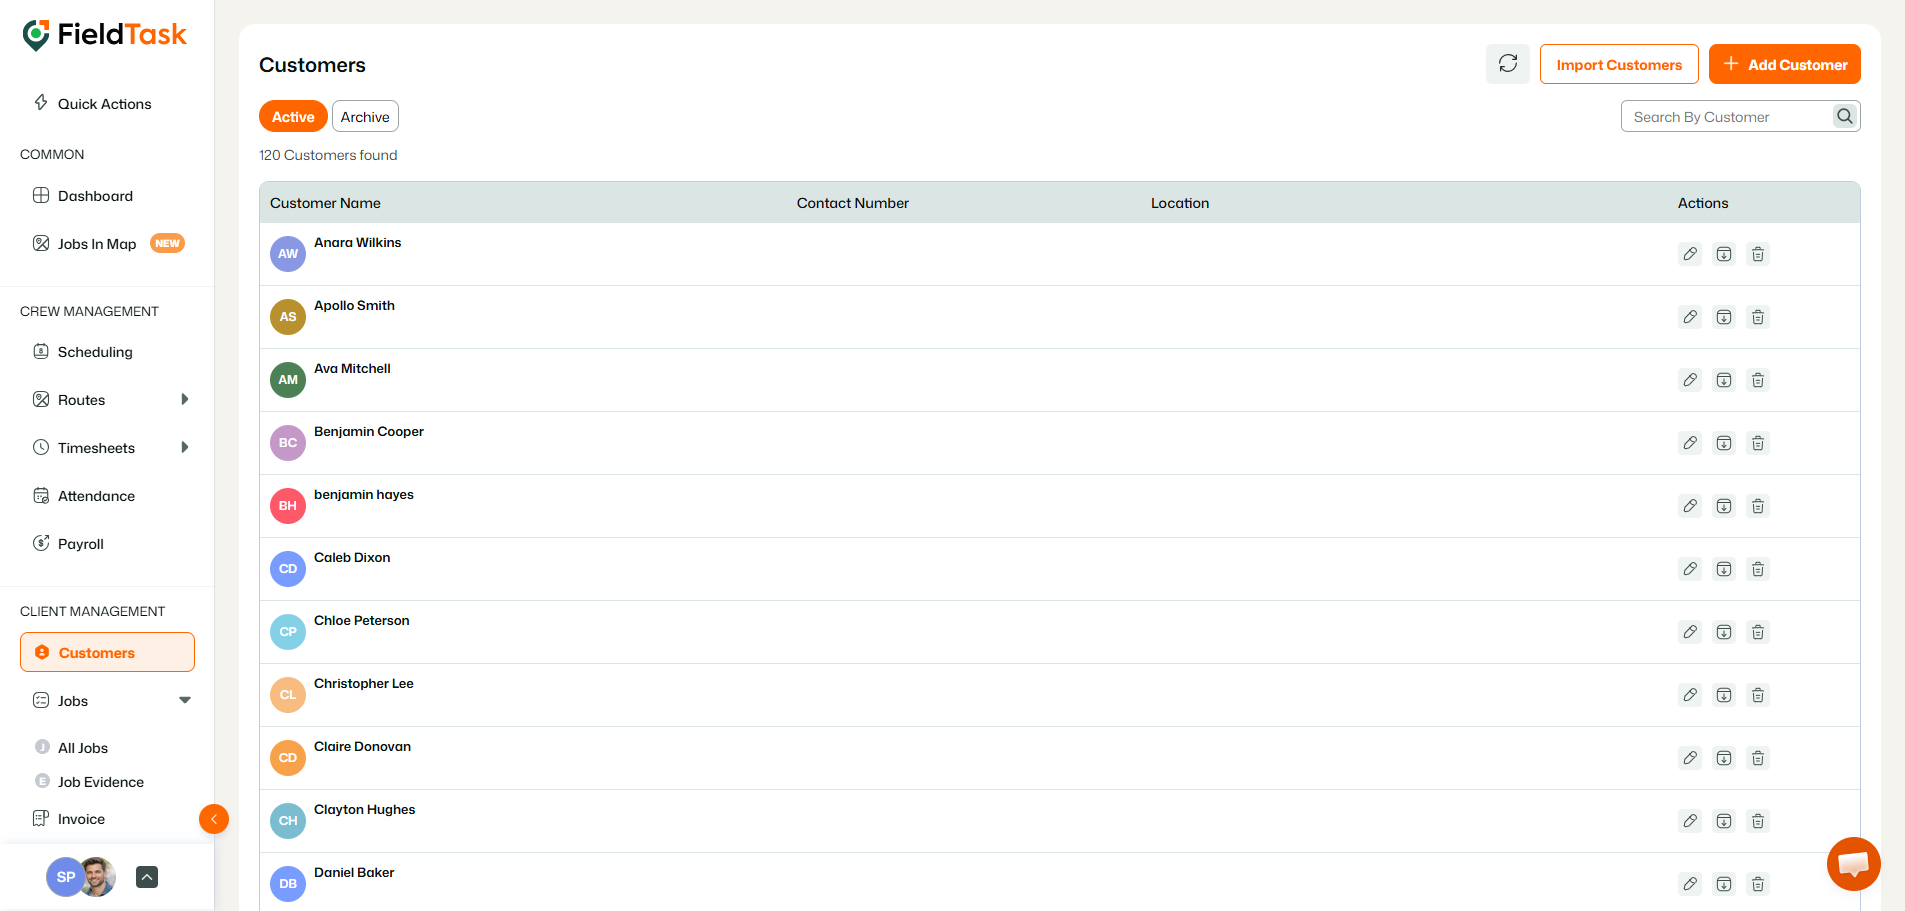
Task: Delete the Anara Wilkins customer
Action: 1758,254
